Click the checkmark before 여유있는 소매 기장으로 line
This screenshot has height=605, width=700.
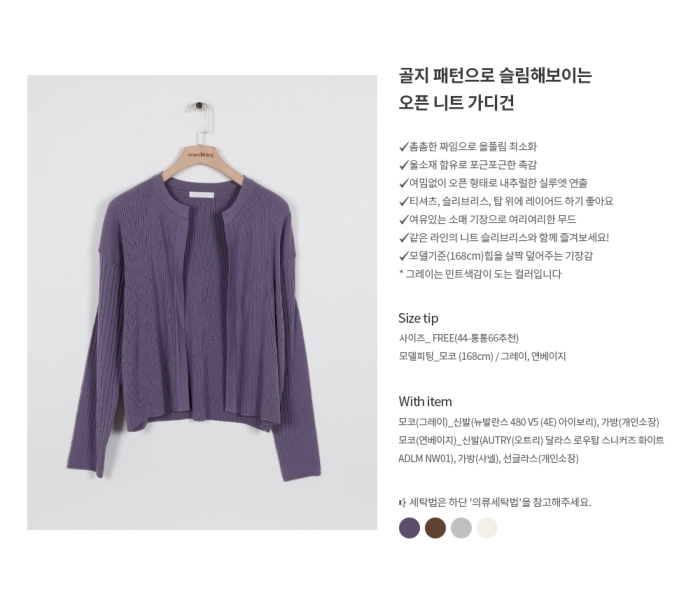click(404, 220)
